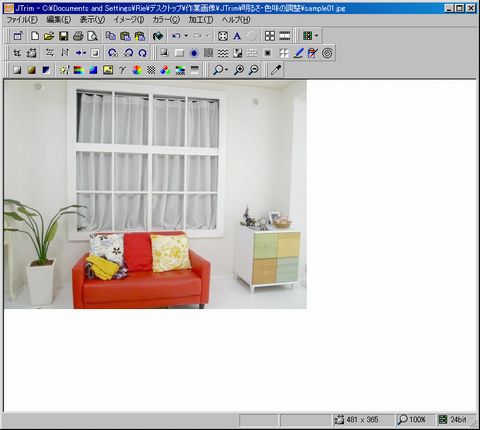This screenshot has height=430, width=480.
Task: Expand the undo history dropdown arrow
Action: click(x=186, y=36)
